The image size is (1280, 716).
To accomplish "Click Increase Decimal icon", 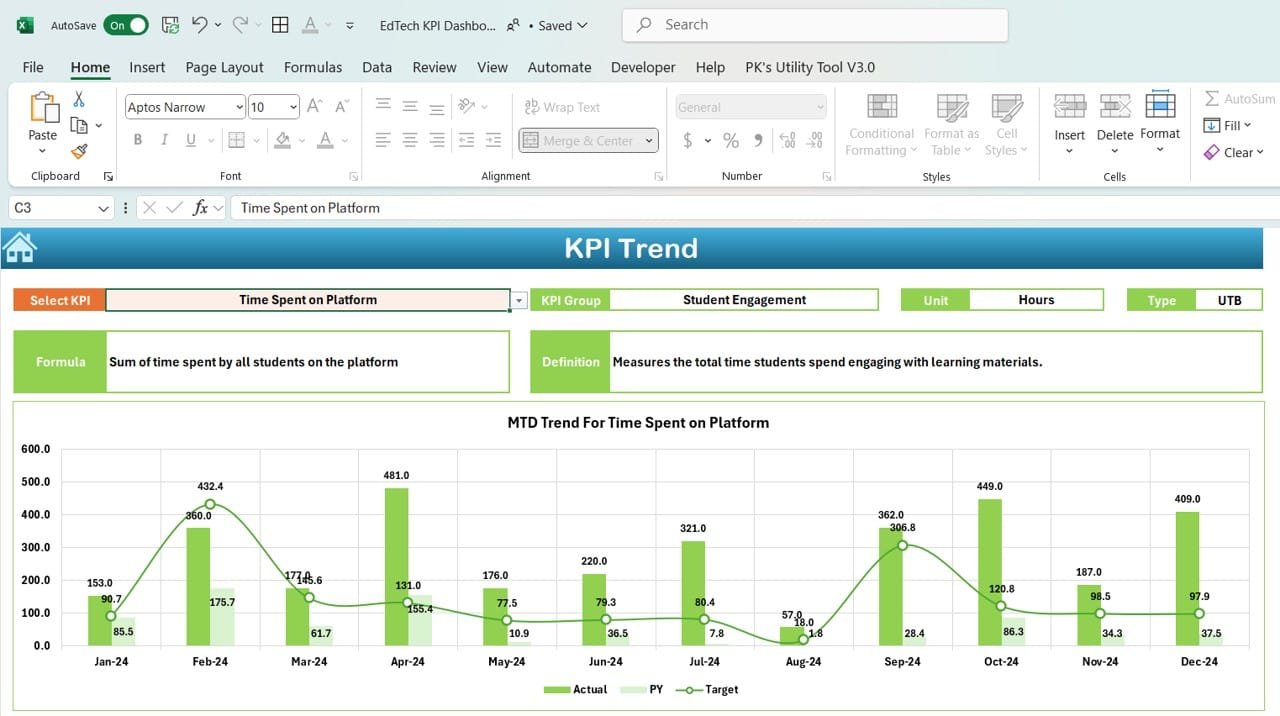I will tap(787, 140).
